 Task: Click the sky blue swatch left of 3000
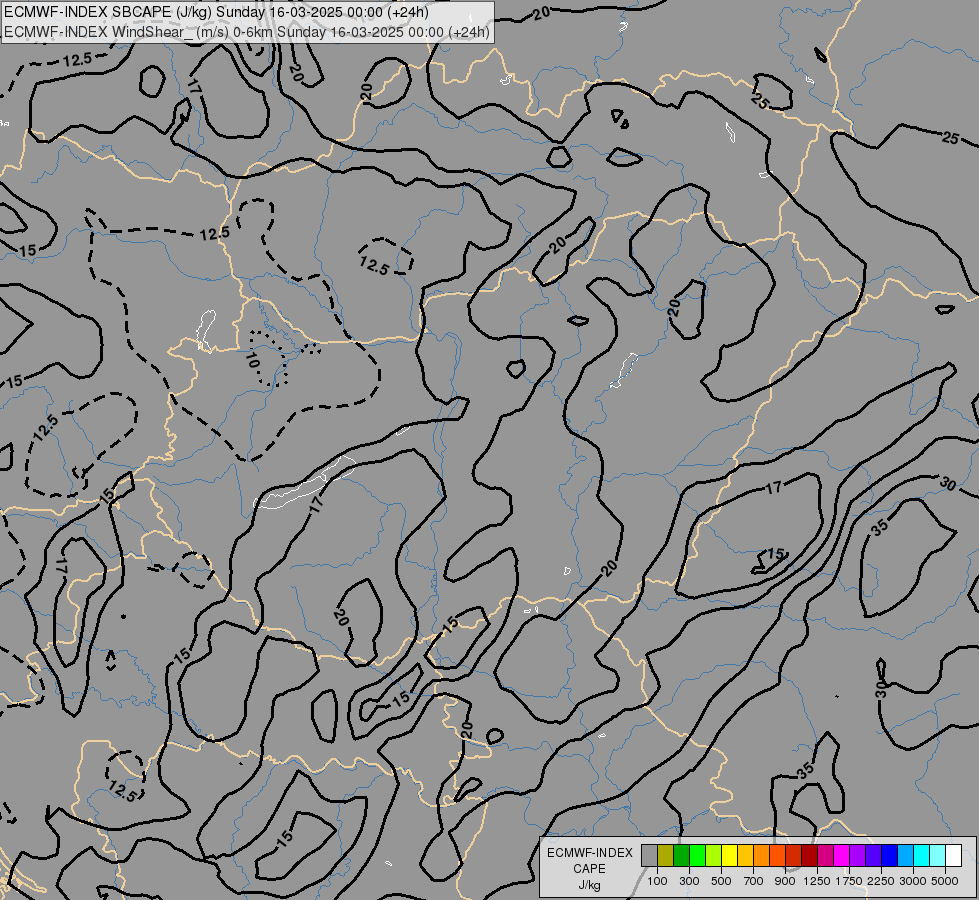tap(905, 856)
